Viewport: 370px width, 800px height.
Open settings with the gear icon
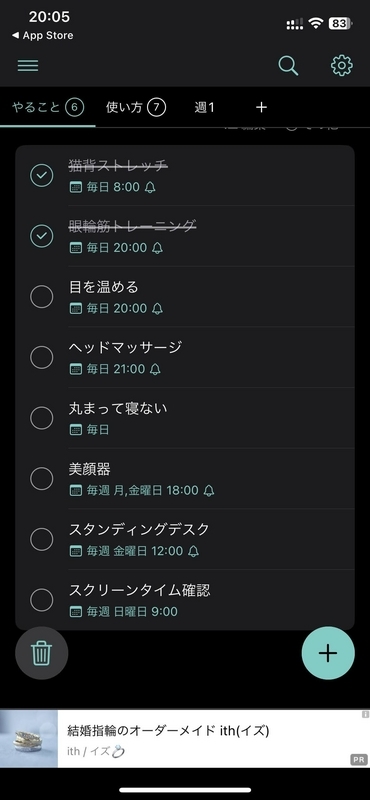[341, 66]
